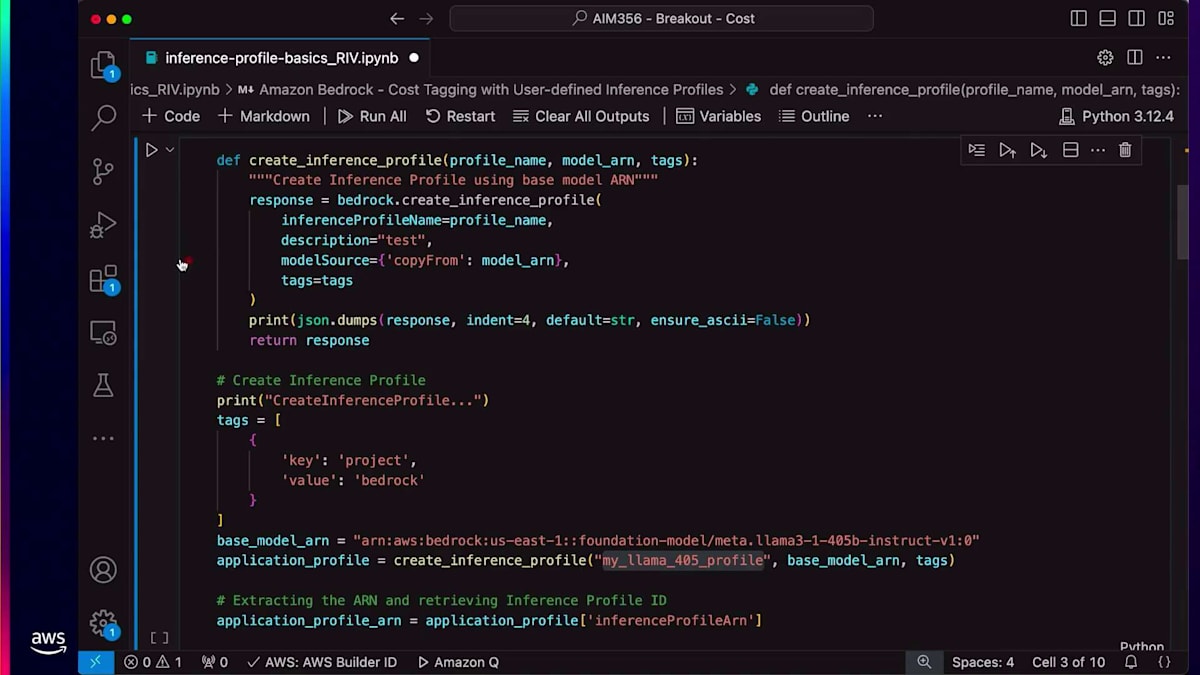Open the Run and Debug view

point(104,226)
